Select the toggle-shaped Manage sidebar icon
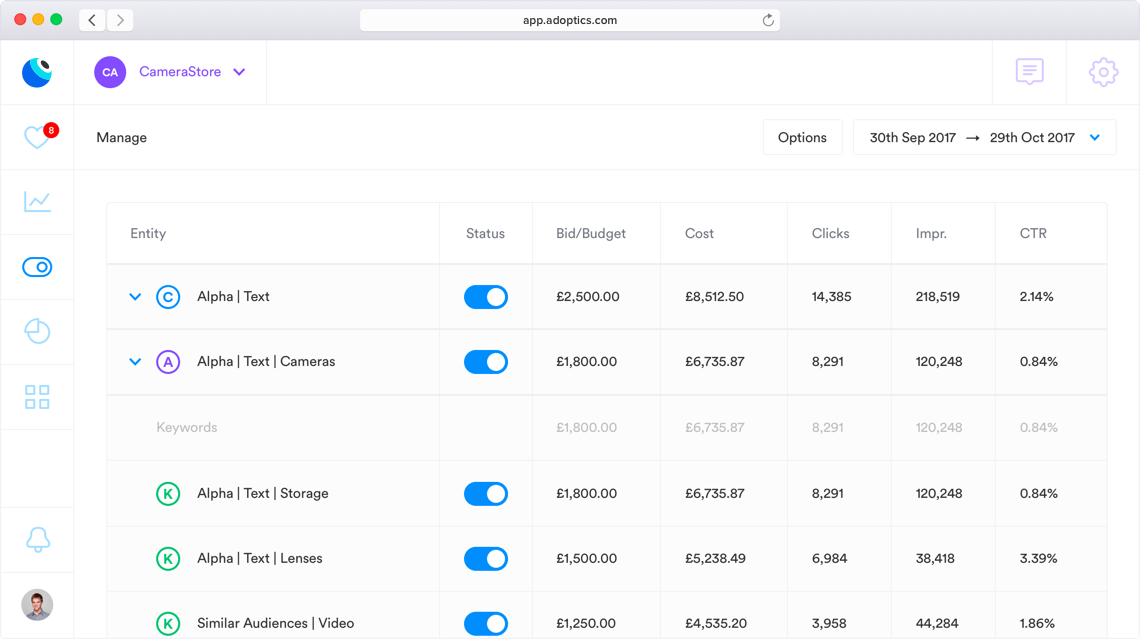Viewport: 1140px width, 639px height. click(37, 267)
